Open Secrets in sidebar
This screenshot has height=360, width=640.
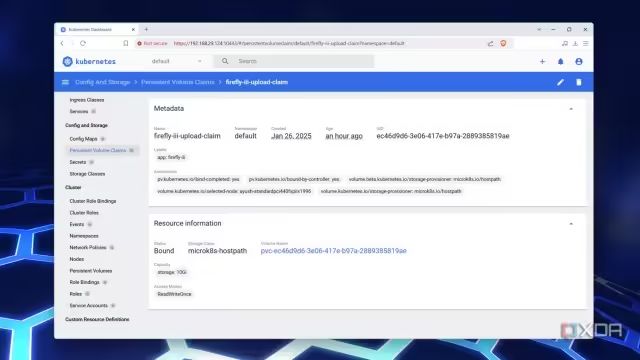[78, 162]
